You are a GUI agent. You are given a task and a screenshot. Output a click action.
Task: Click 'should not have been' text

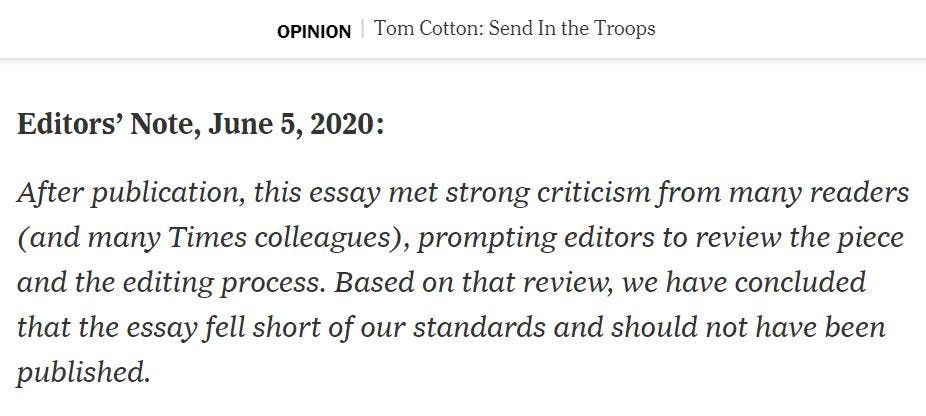749,327
